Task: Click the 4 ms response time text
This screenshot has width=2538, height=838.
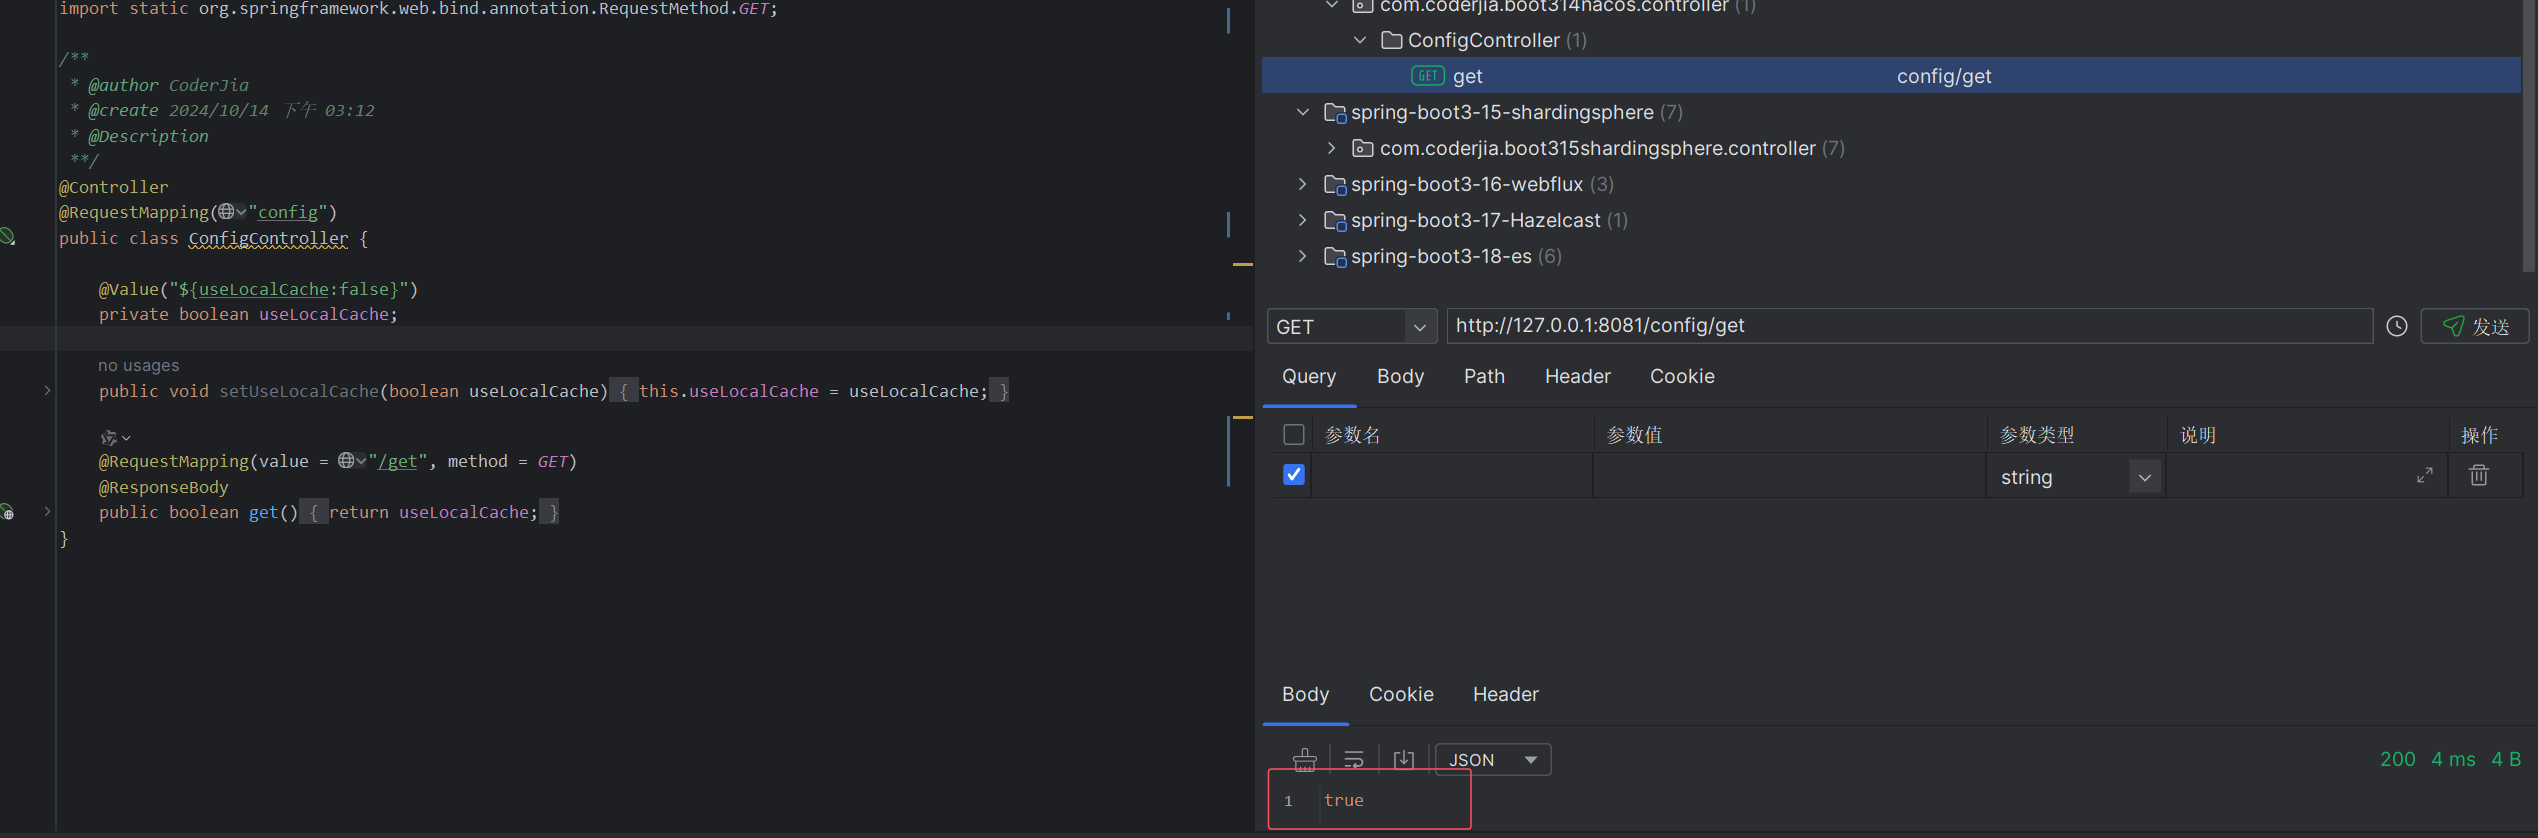Action: point(2453,759)
